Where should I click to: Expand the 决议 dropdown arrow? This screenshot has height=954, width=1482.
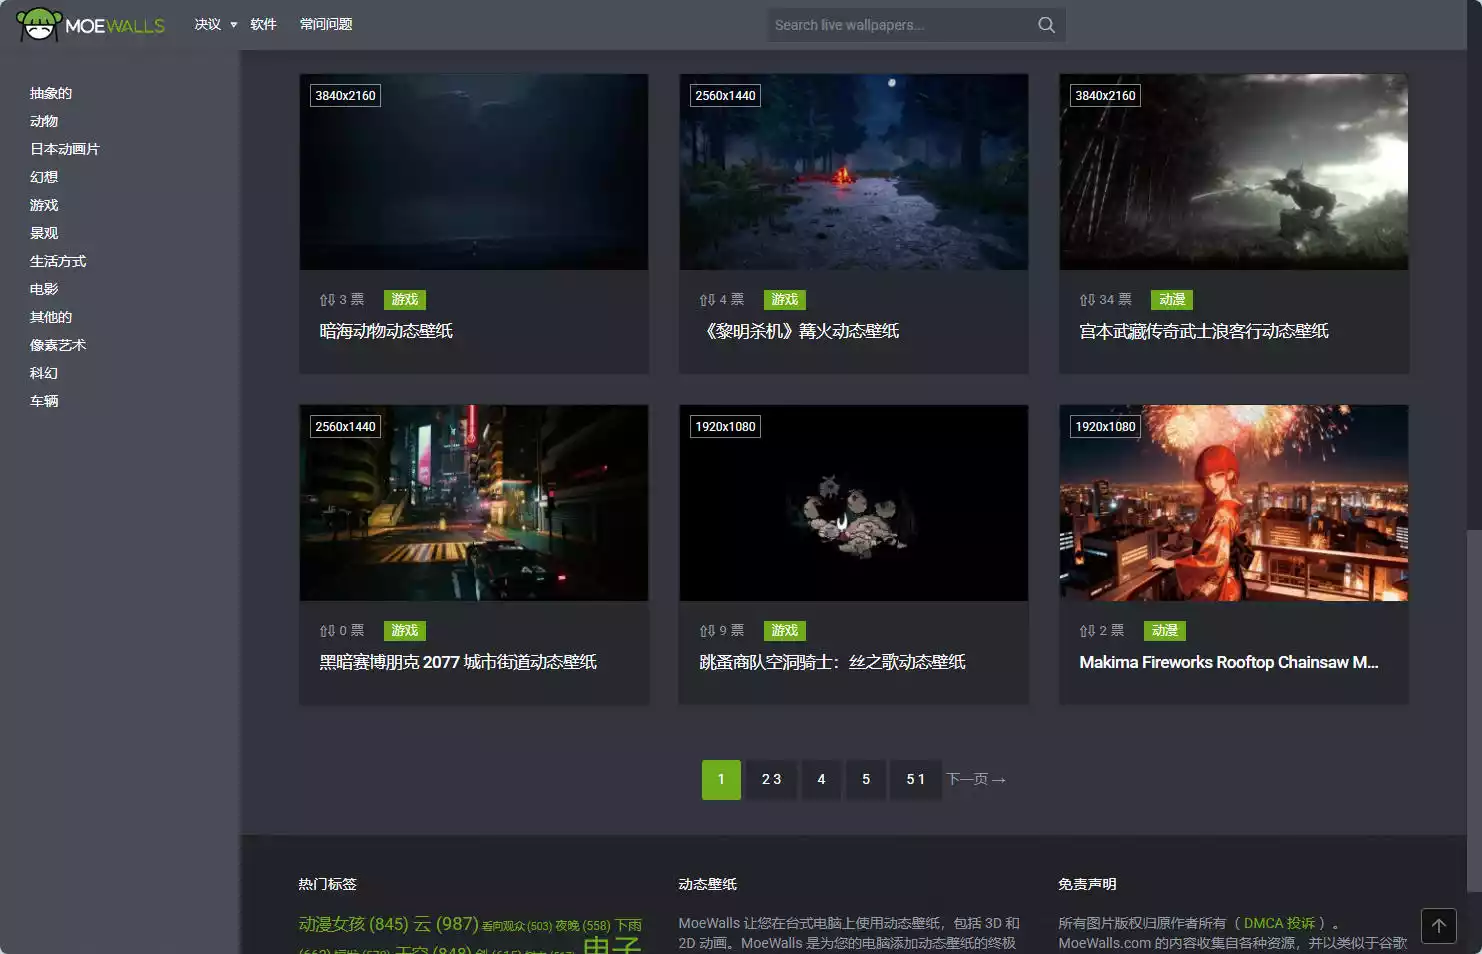(x=234, y=25)
